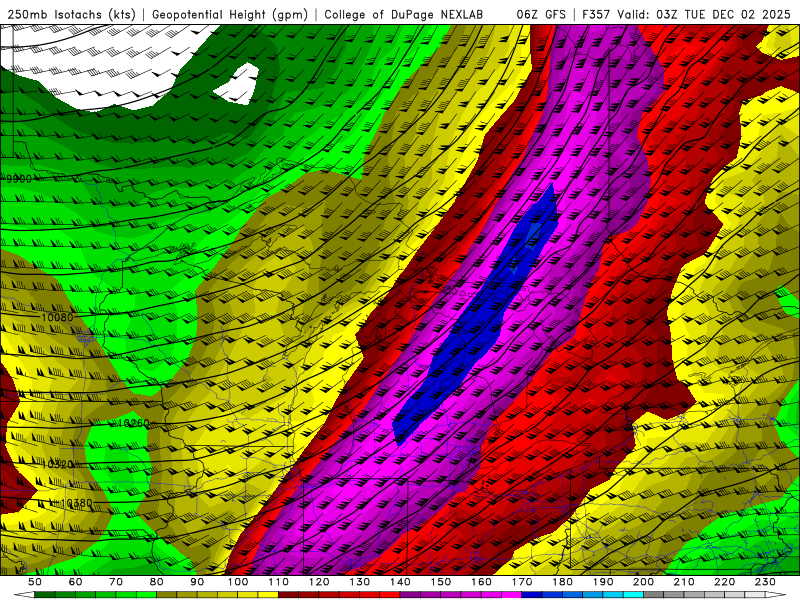This screenshot has width=800, height=600.
Task: Click the 170 value on the color scale
Action: (522, 582)
